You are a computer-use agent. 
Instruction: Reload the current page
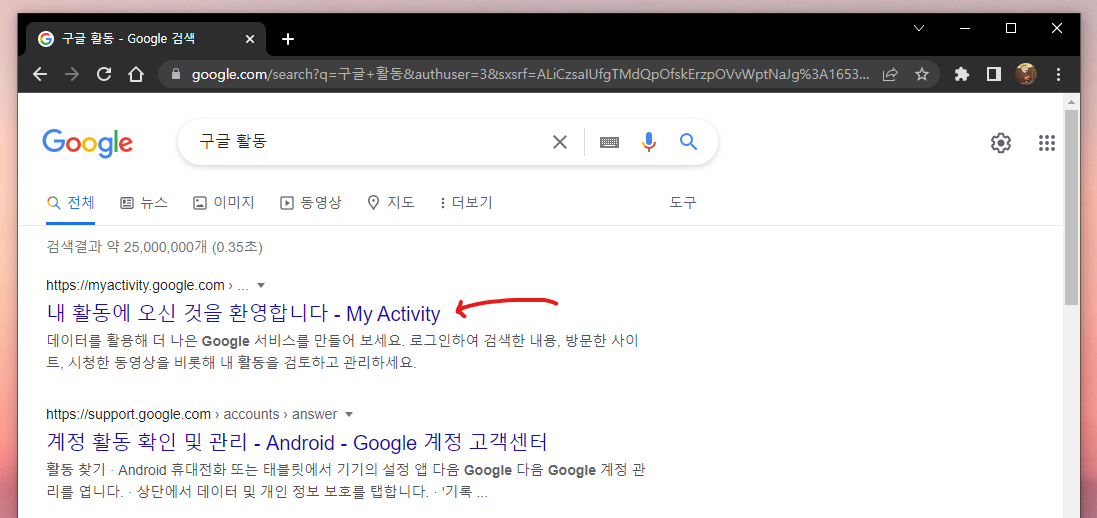point(104,74)
